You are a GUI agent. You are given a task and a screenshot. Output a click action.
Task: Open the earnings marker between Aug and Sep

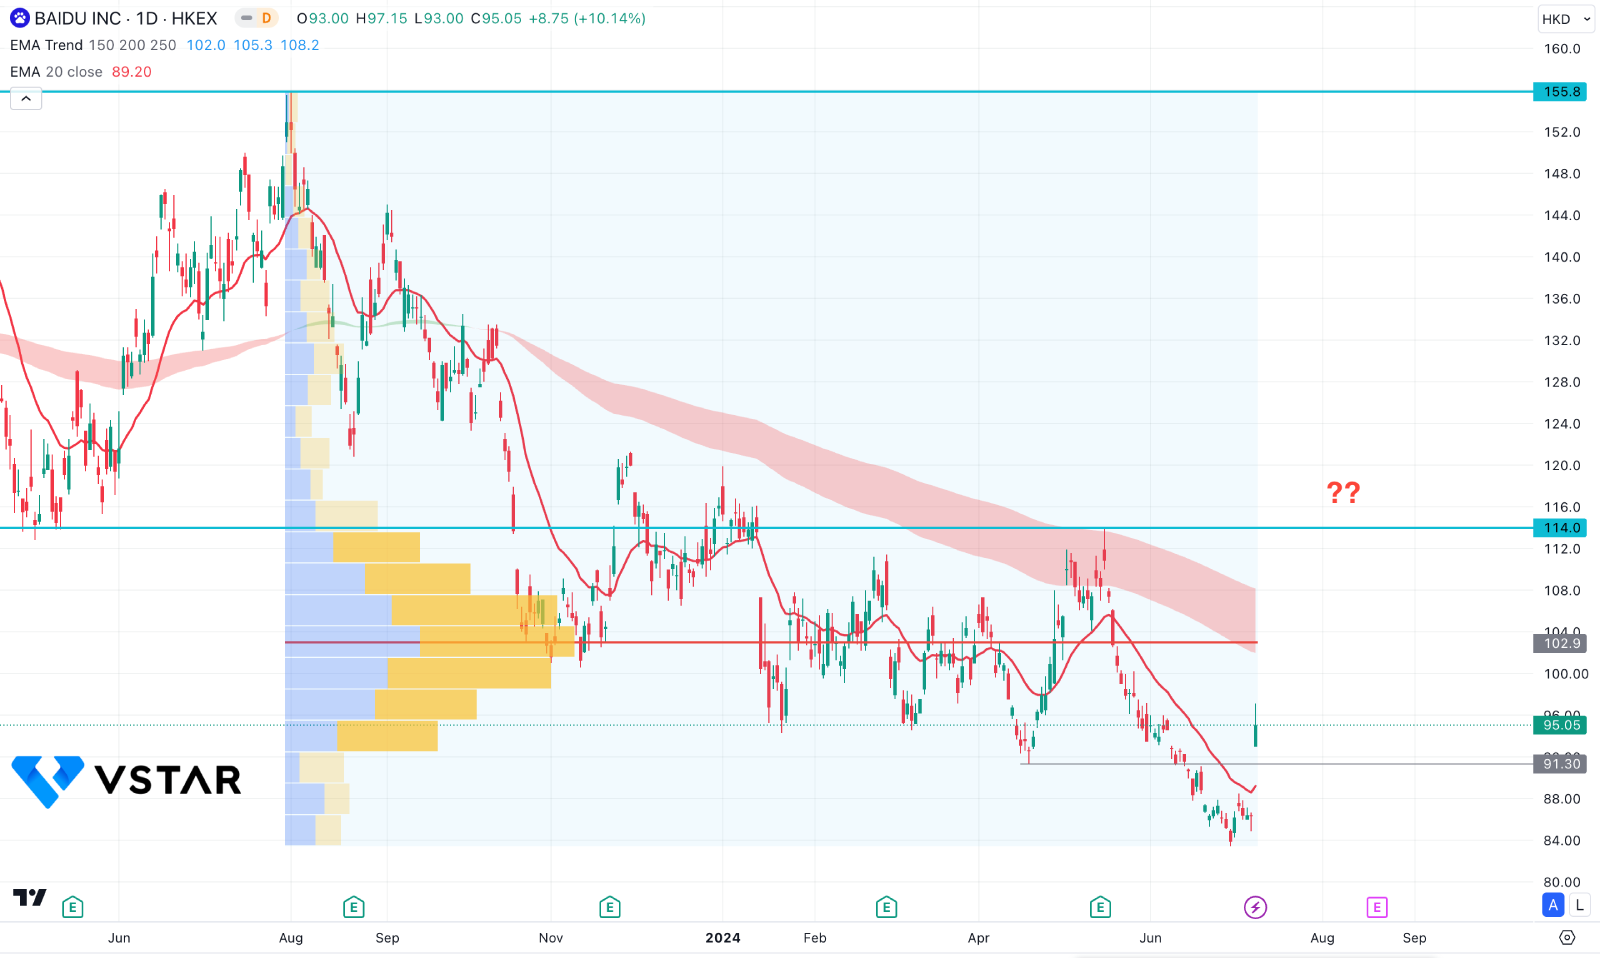pyautogui.click(x=353, y=907)
